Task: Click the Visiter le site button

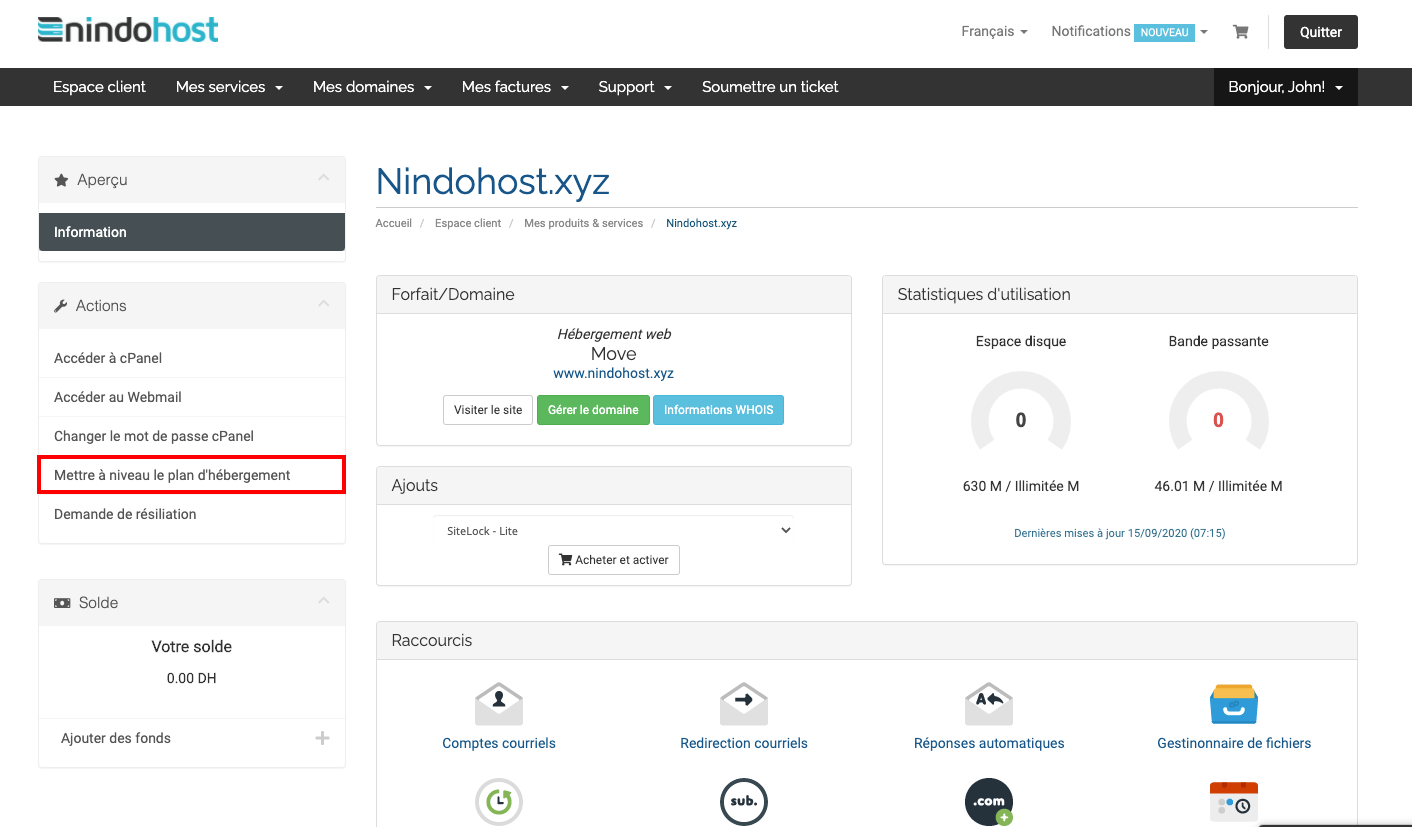Action: [488, 410]
